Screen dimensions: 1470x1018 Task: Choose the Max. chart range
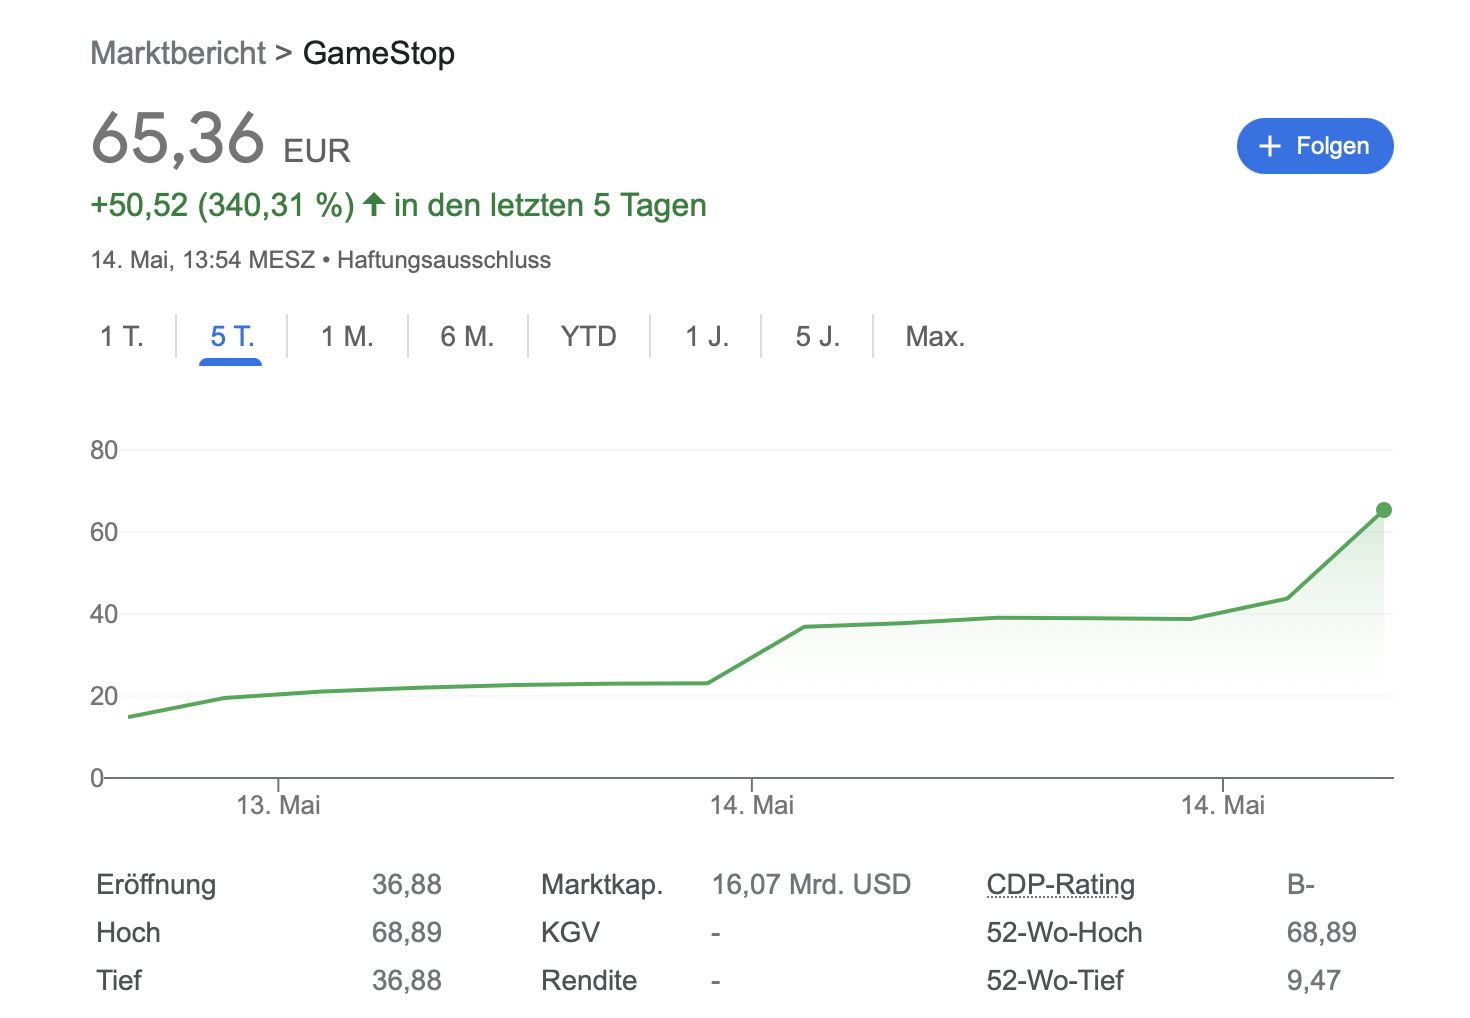click(935, 336)
